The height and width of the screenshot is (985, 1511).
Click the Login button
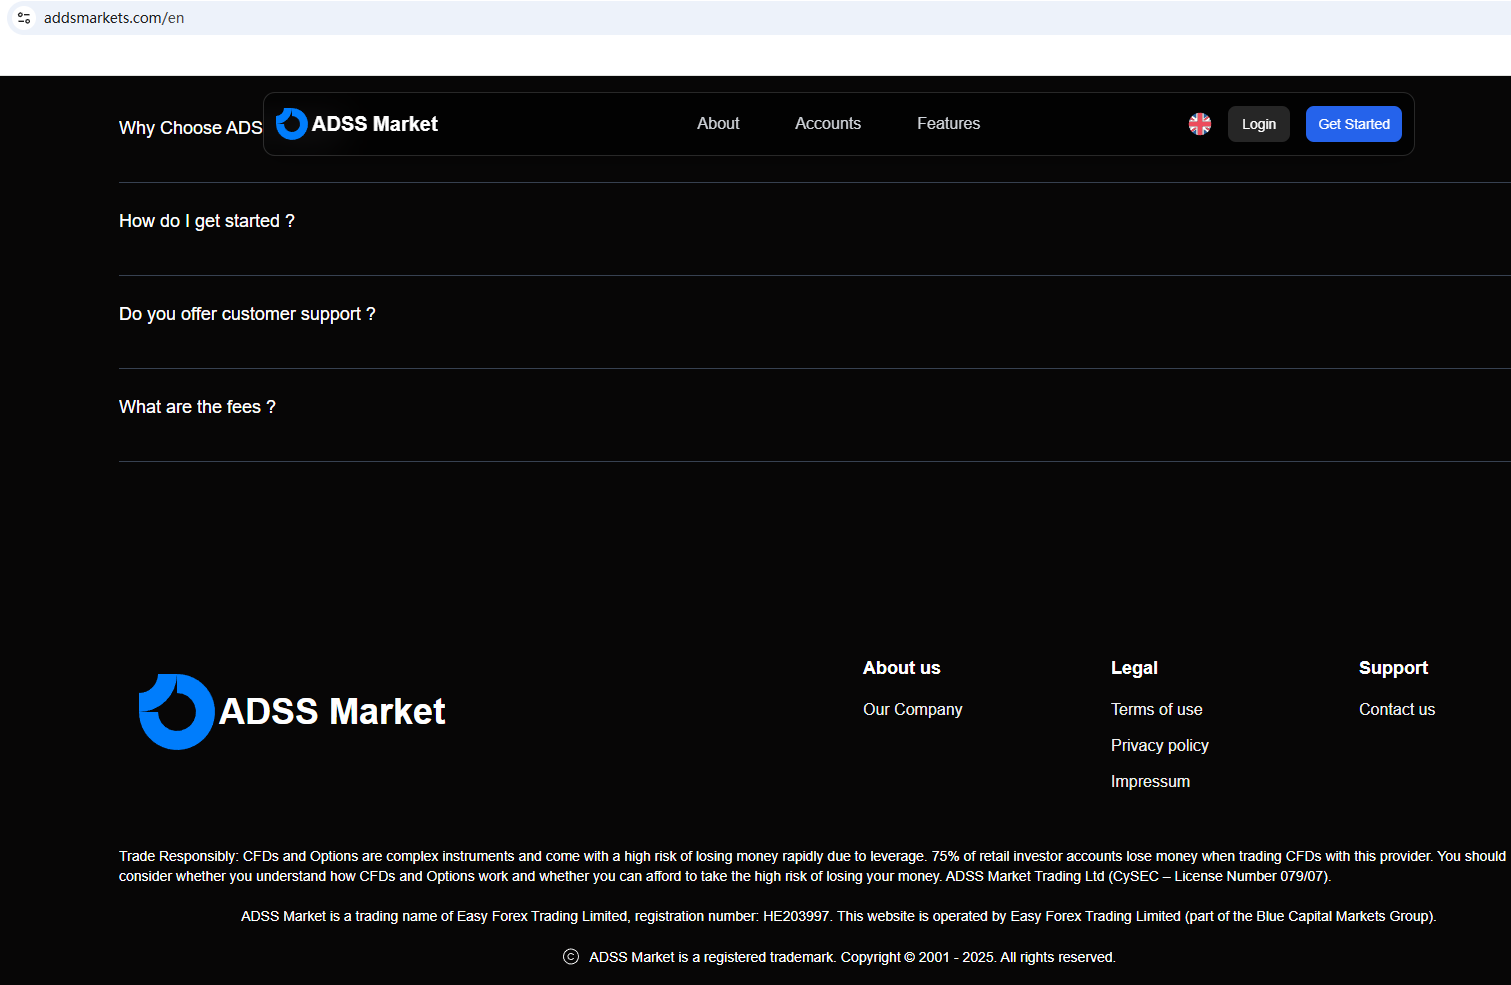coord(1259,124)
